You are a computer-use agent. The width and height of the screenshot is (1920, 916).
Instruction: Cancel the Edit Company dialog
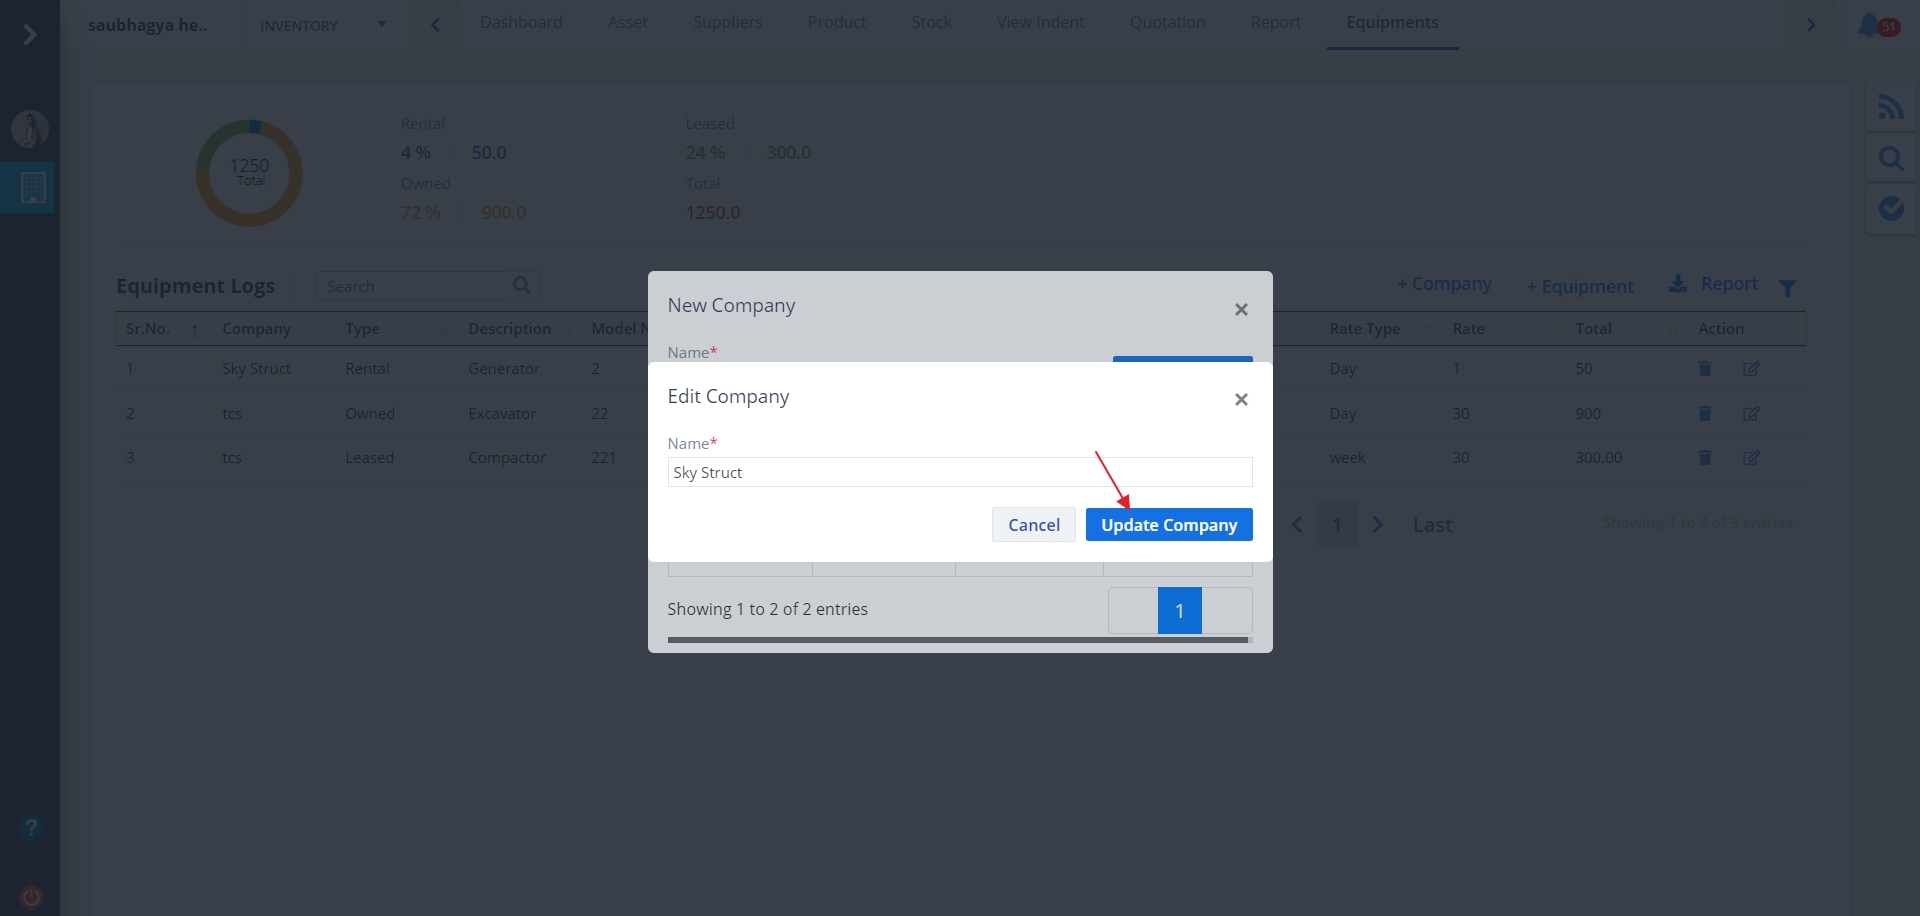tap(1033, 525)
